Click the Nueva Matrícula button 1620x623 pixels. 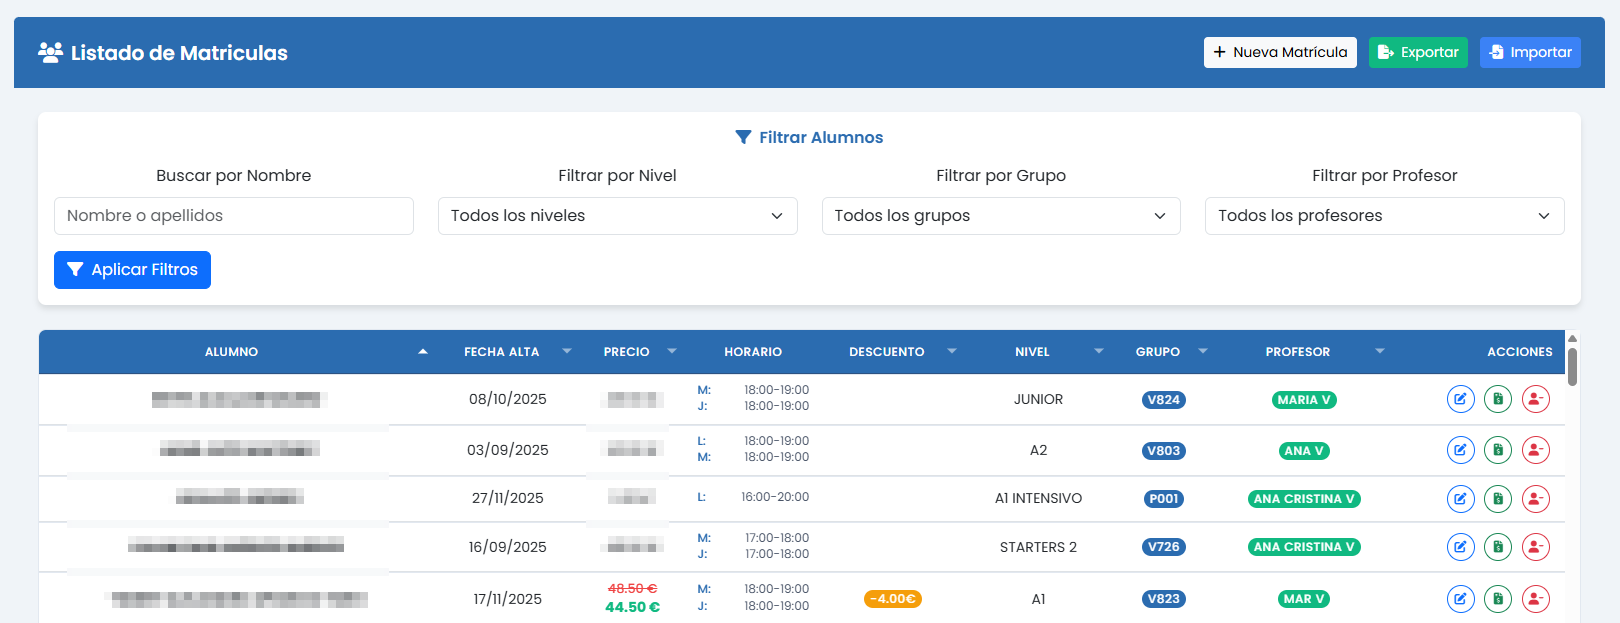point(1279,52)
